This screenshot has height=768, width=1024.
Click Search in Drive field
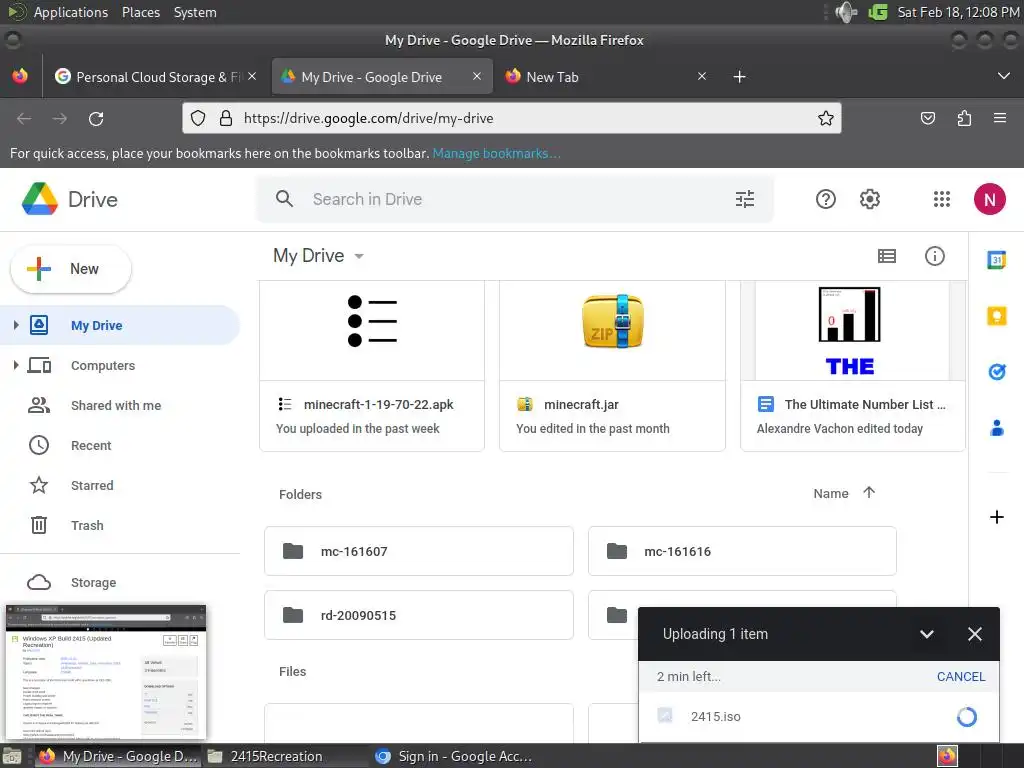pos(515,199)
